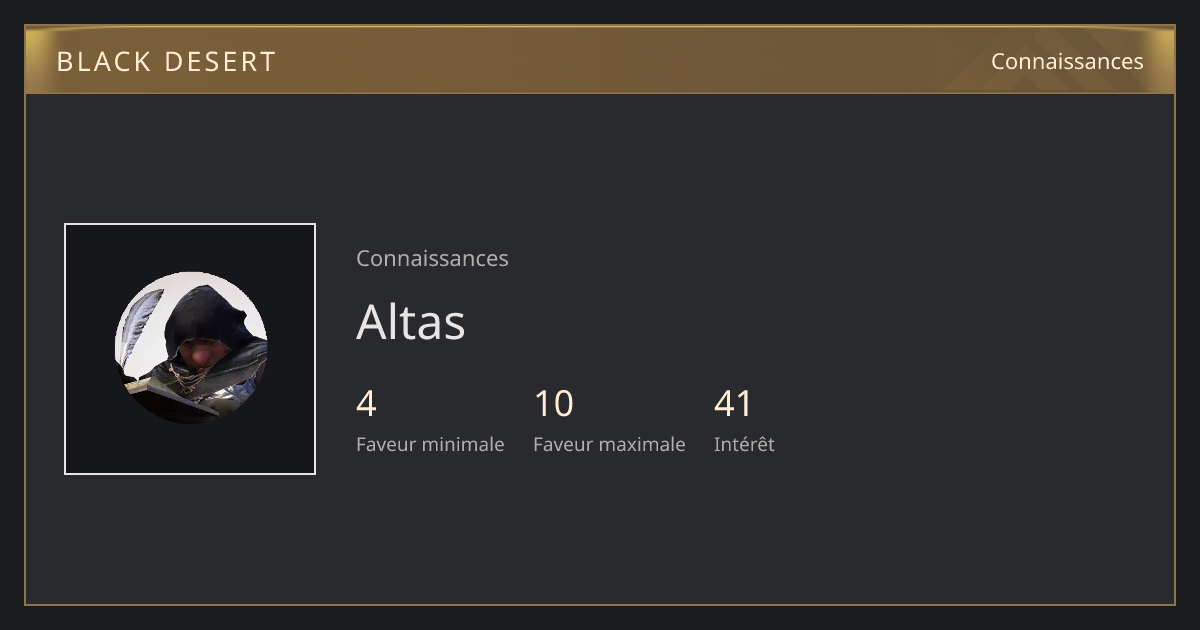
Task: Click the Faveur minimale label
Action: click(x=430, y=444)
